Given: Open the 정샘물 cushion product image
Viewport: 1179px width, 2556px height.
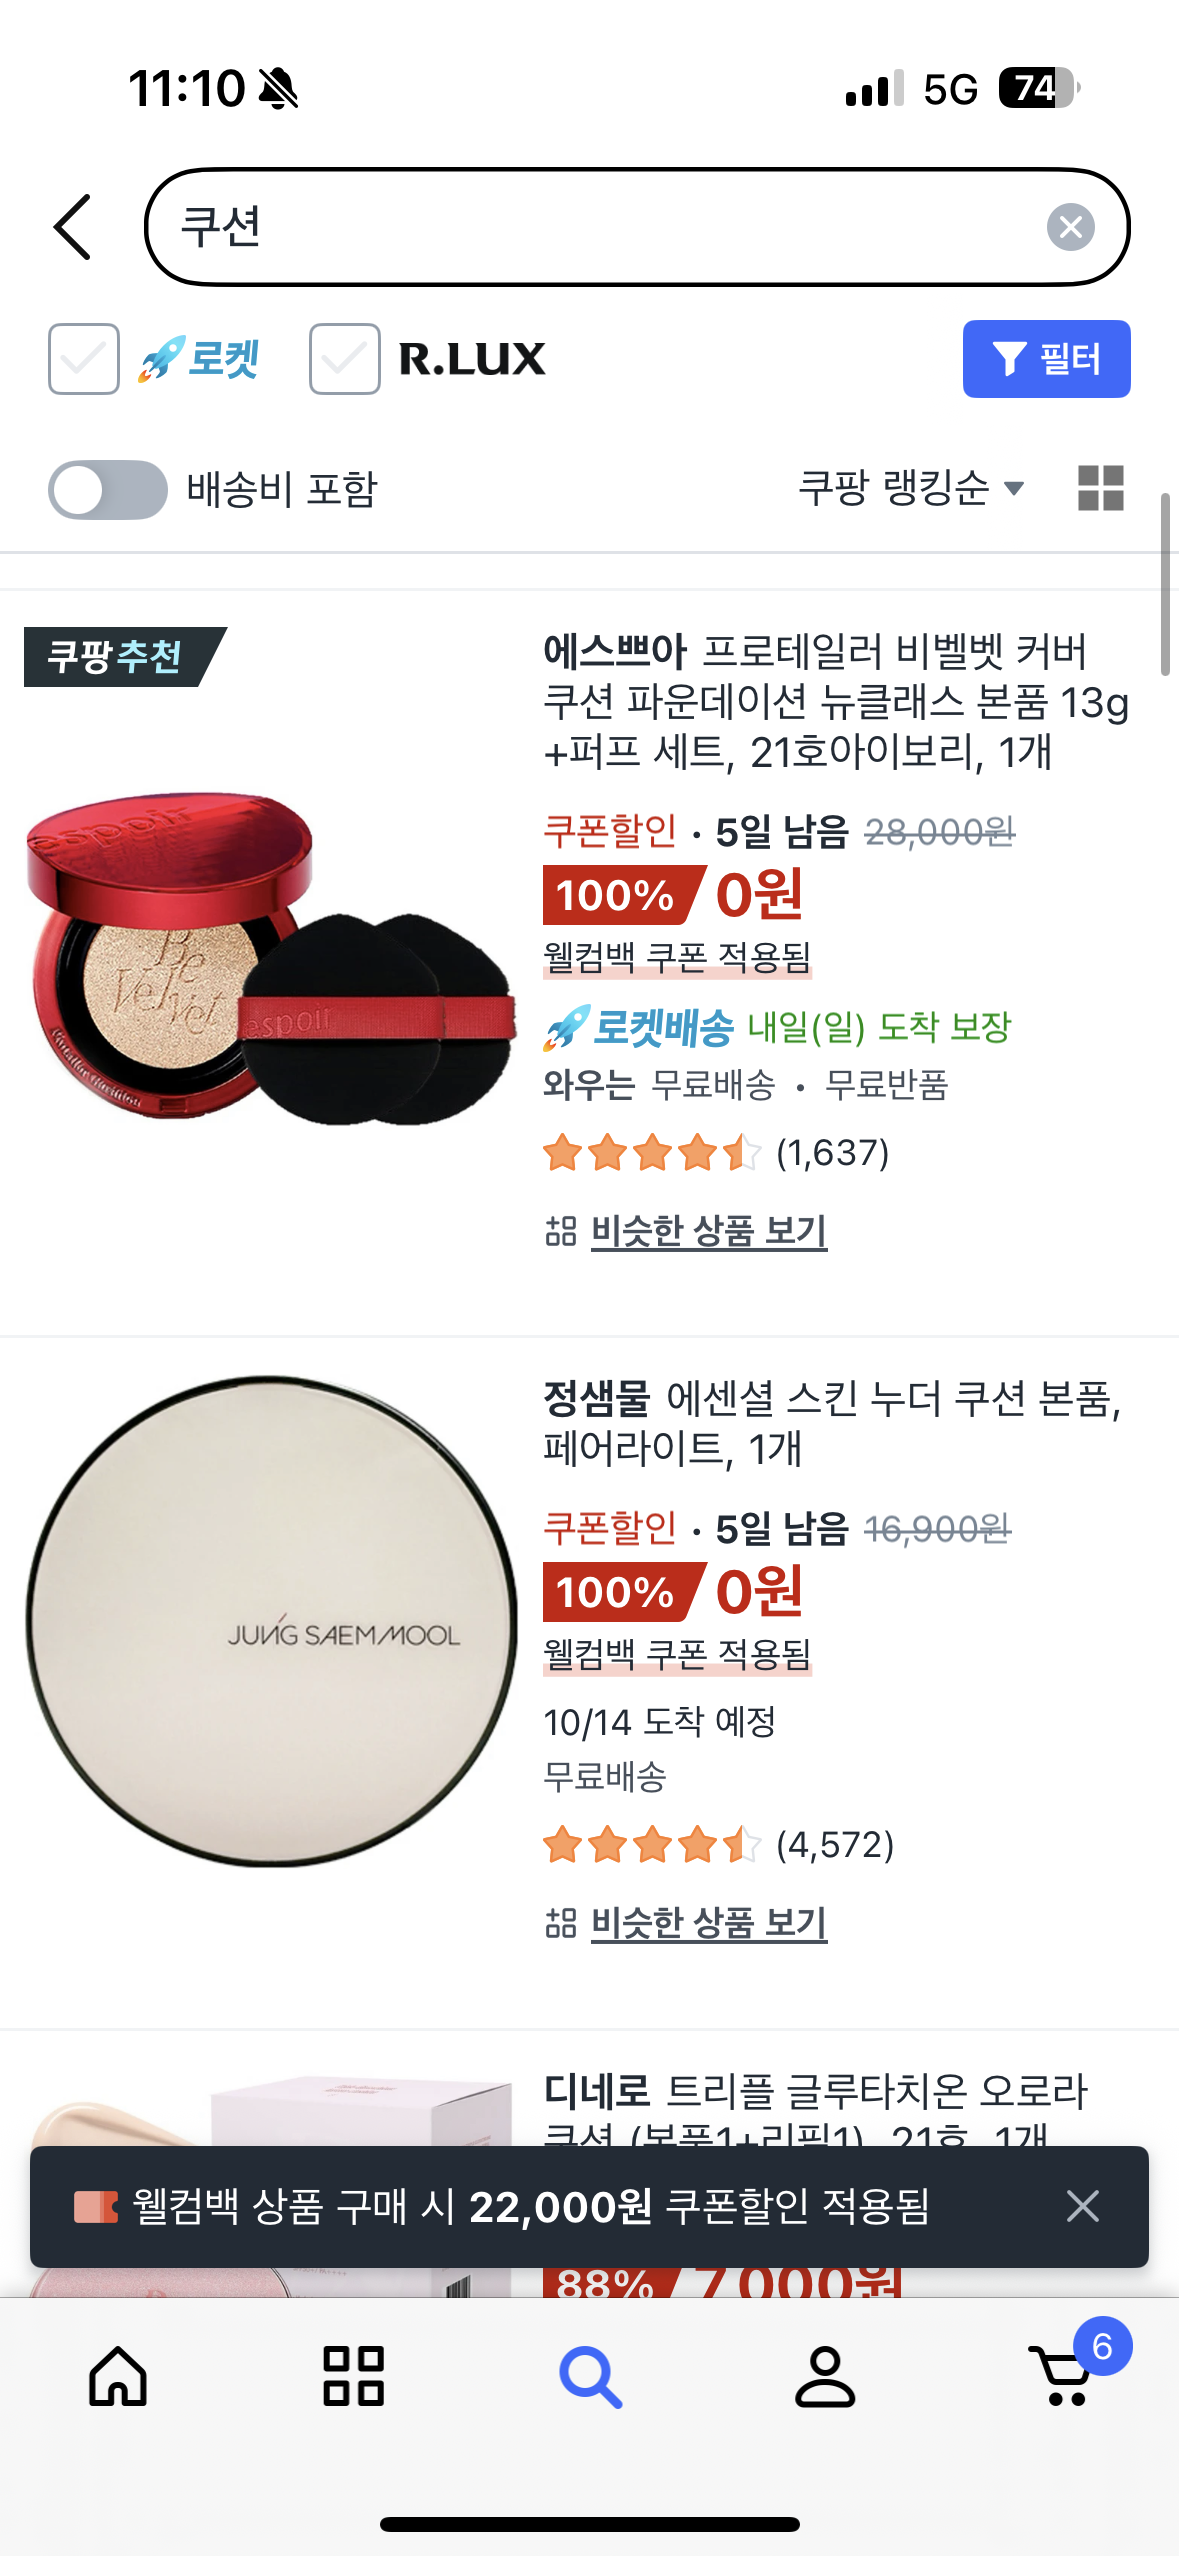Looking at the screenshot, I should point(270,1620).
